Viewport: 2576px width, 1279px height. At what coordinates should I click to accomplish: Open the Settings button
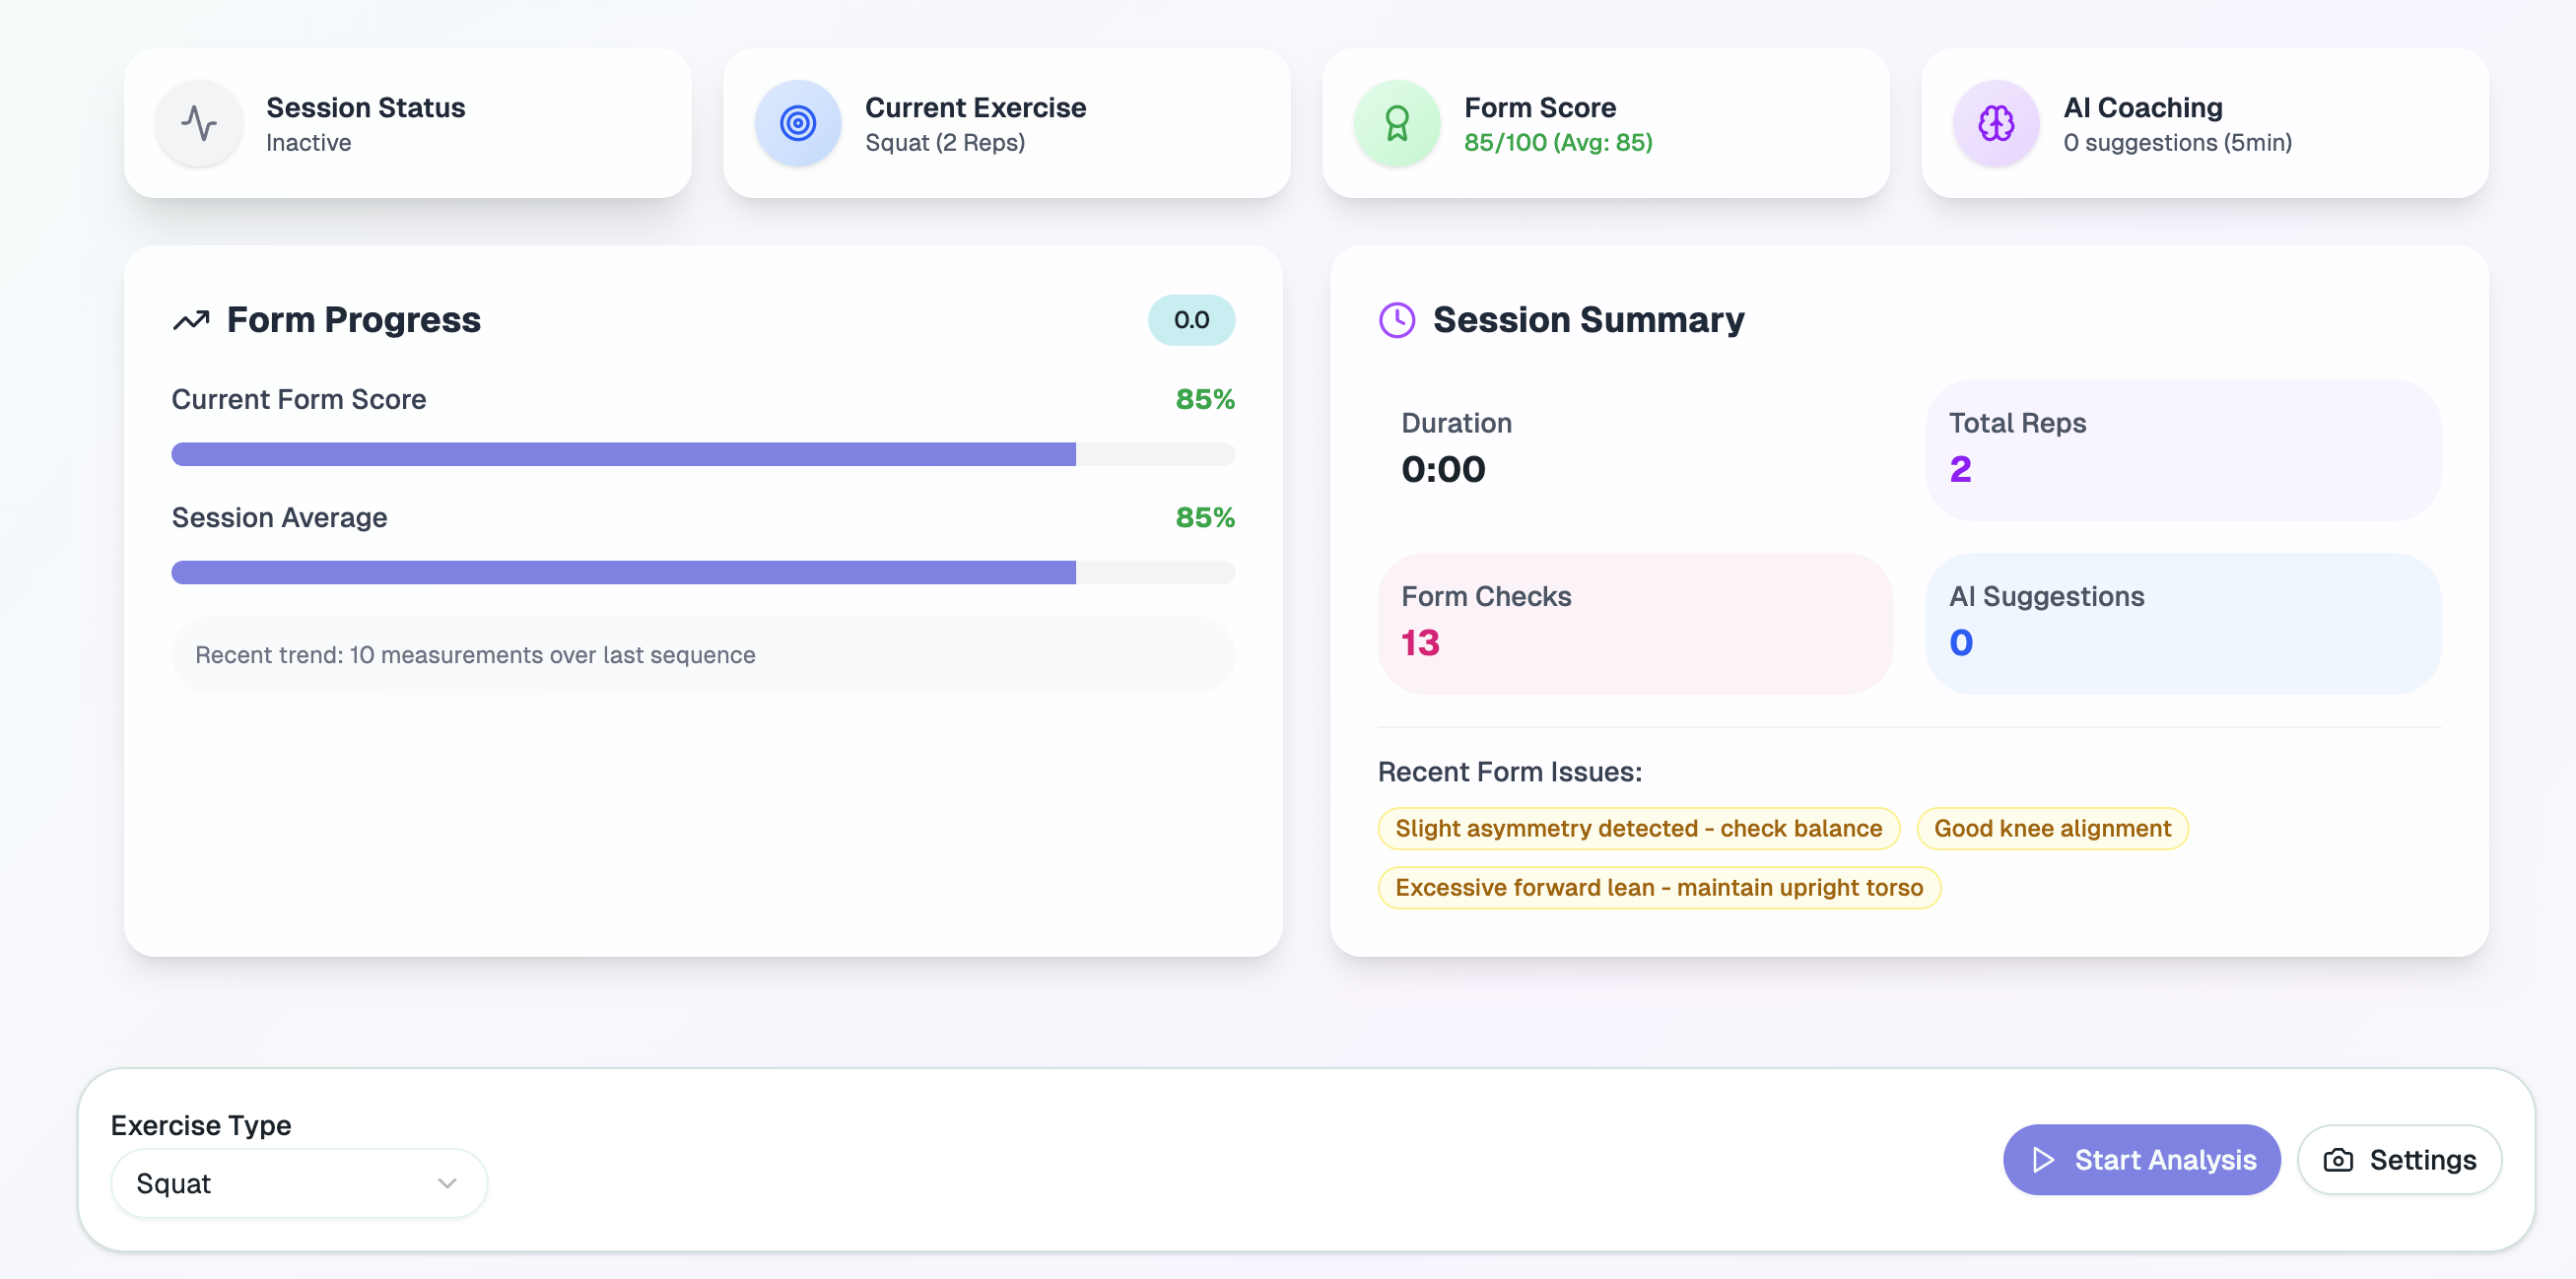tap(2399, 1159)
